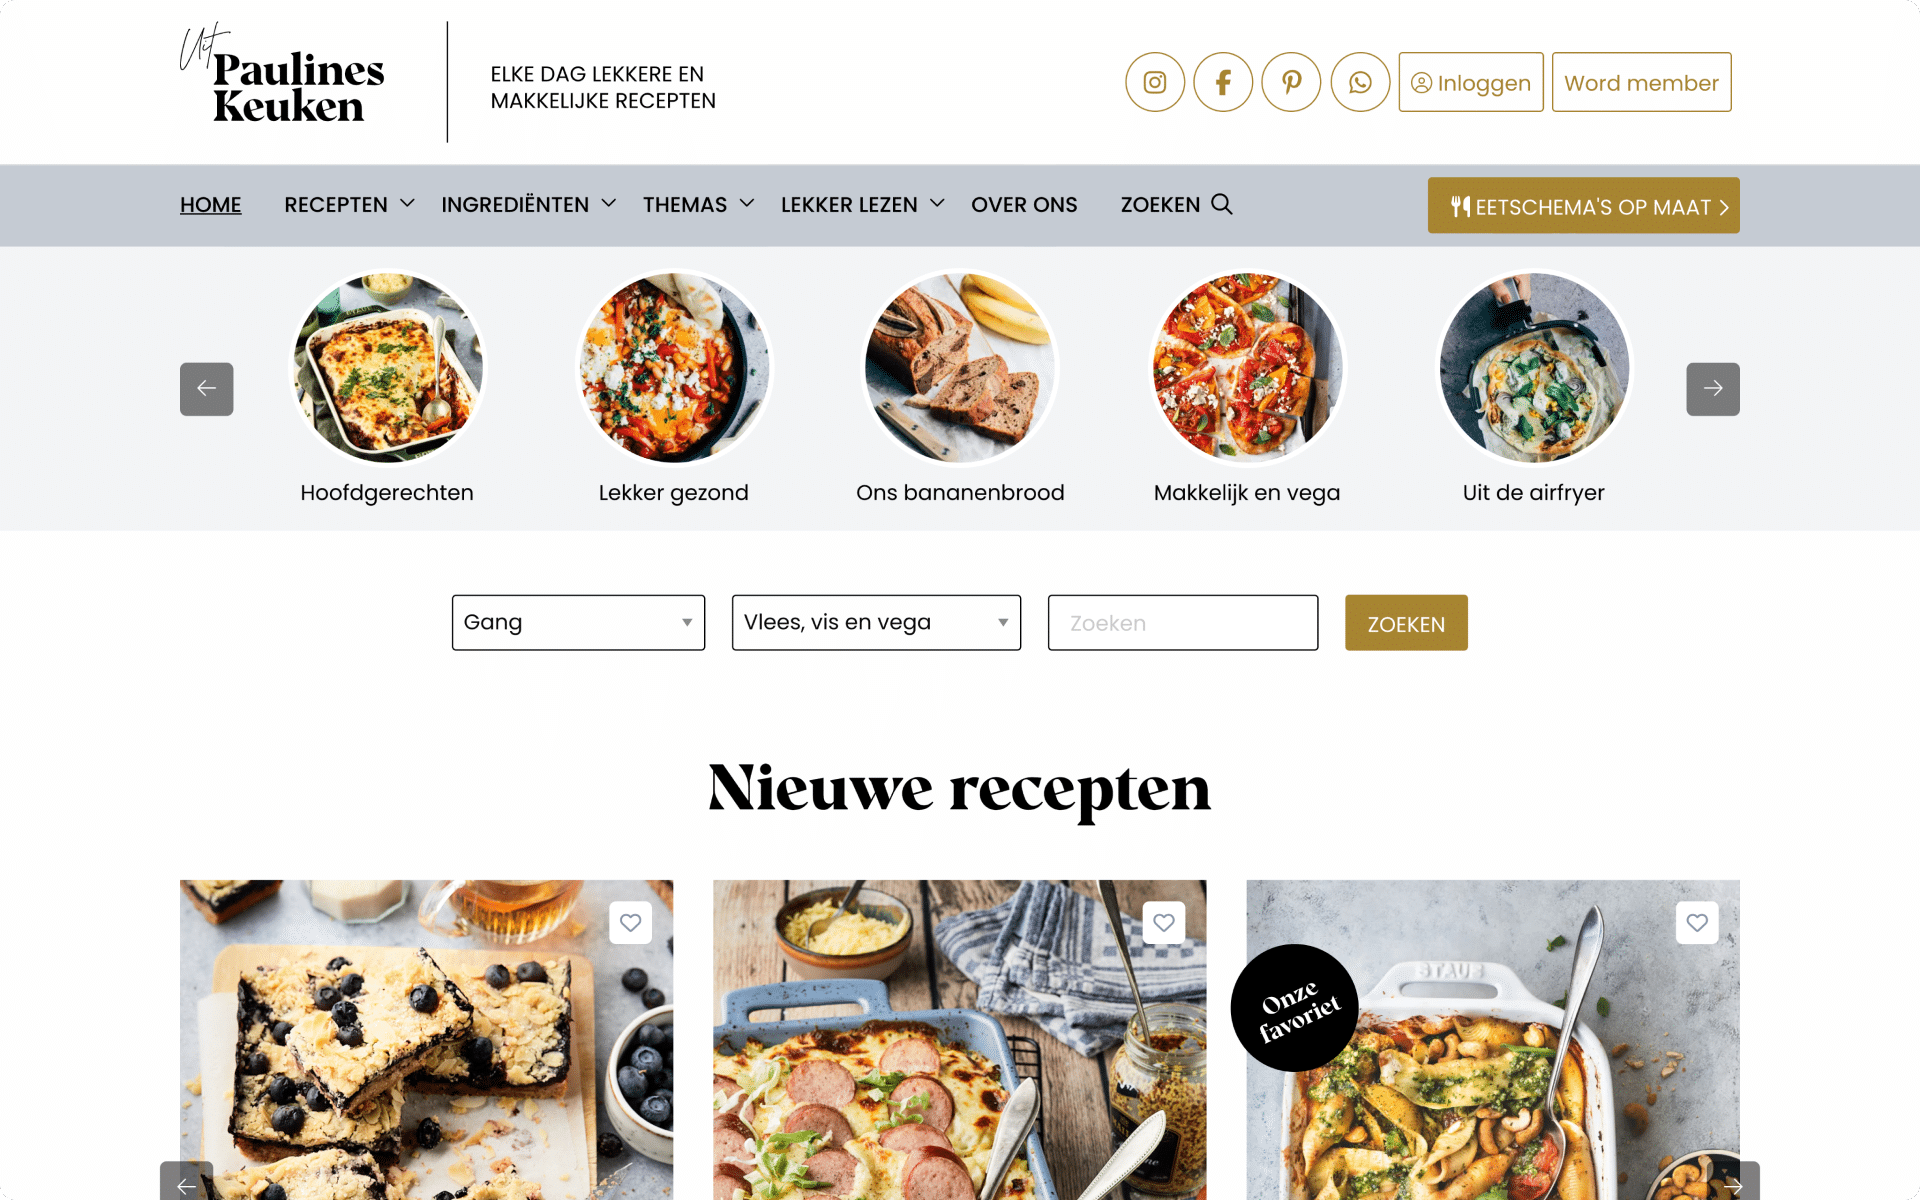Favorite the pasta shells recipe with heart

1697,922
